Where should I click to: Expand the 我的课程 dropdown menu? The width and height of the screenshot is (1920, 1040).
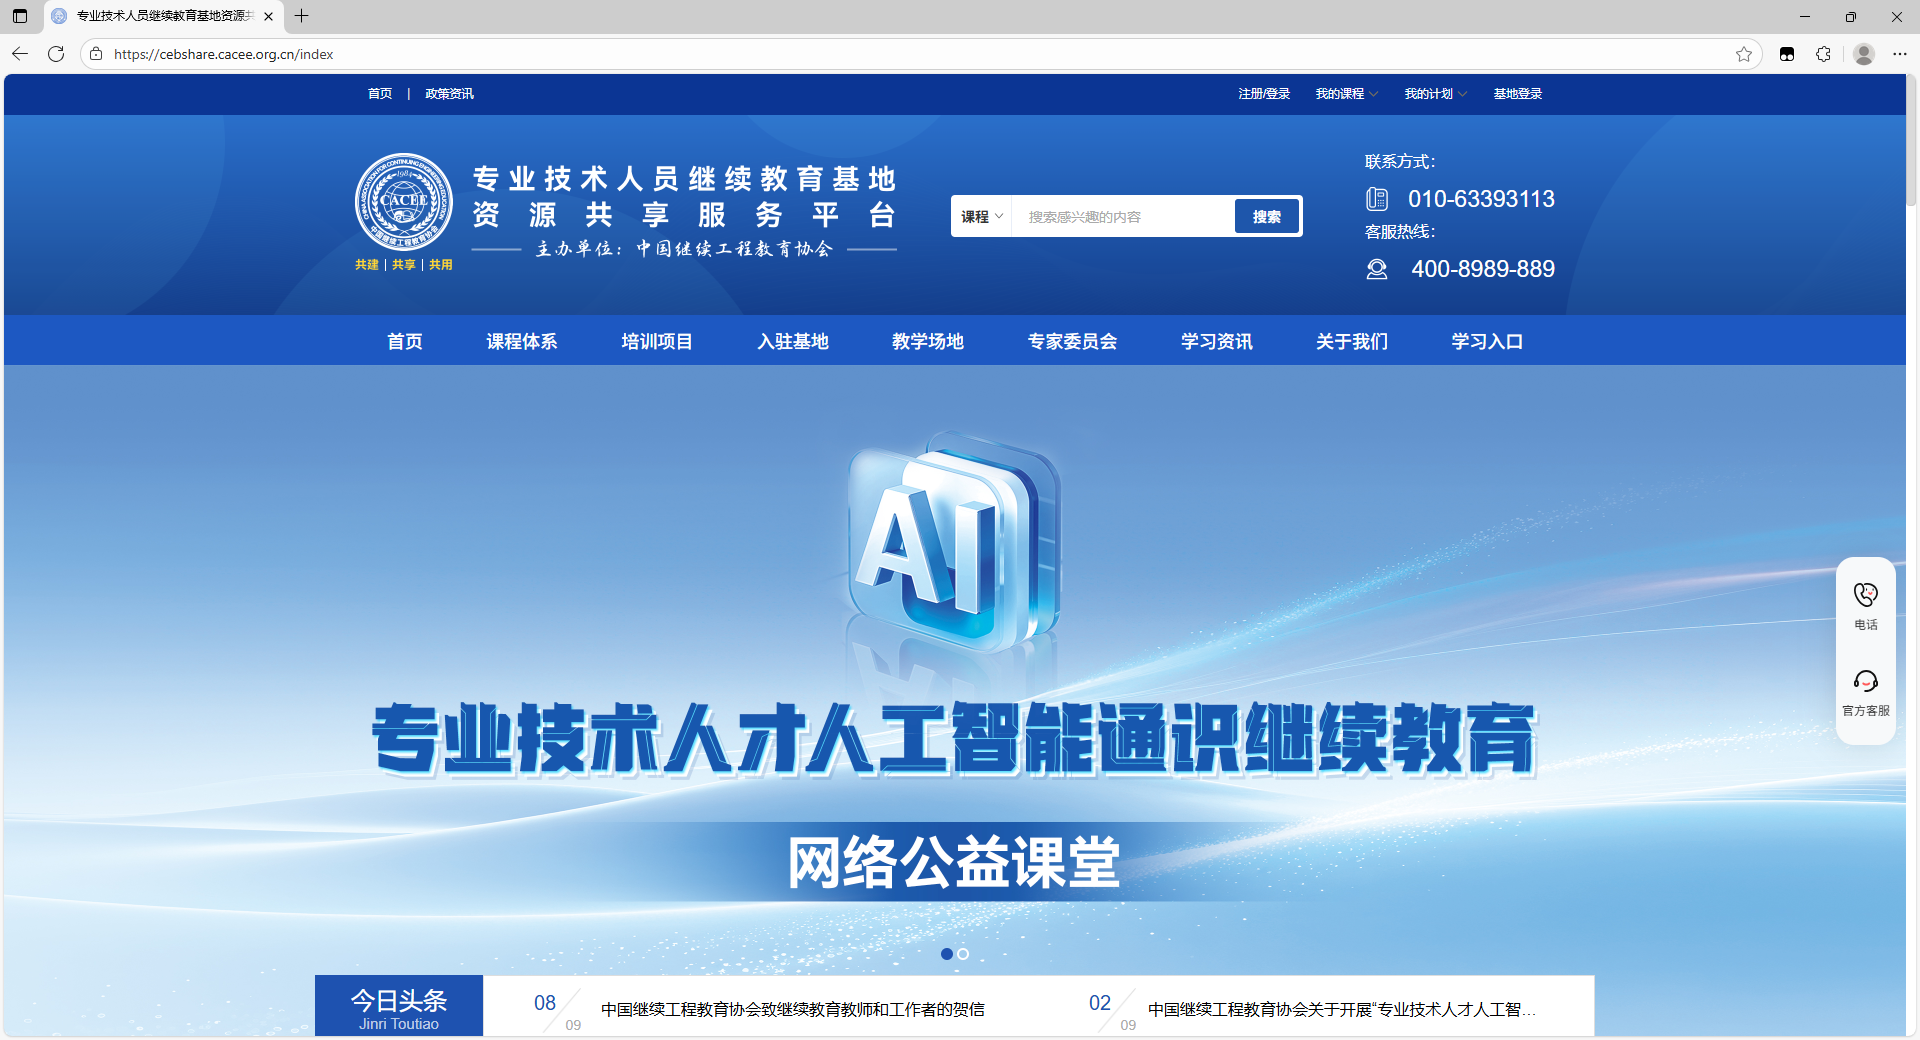click(1346, 94)
